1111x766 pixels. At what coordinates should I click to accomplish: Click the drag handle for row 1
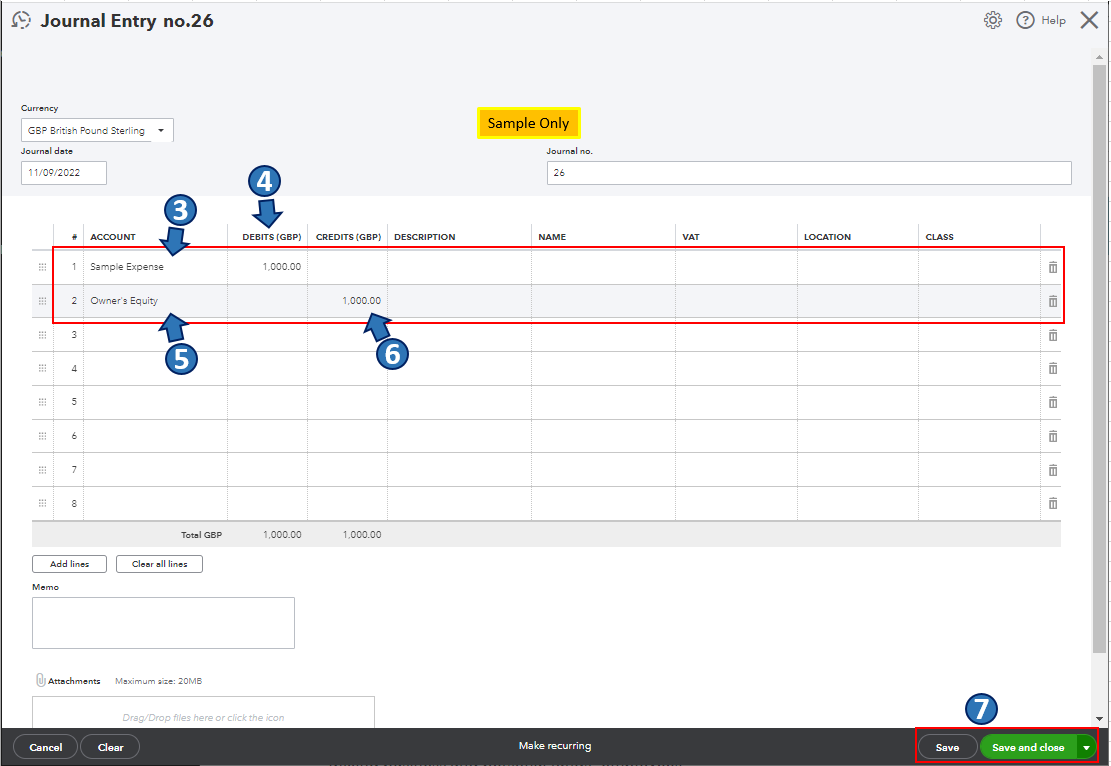click(42, 267)
